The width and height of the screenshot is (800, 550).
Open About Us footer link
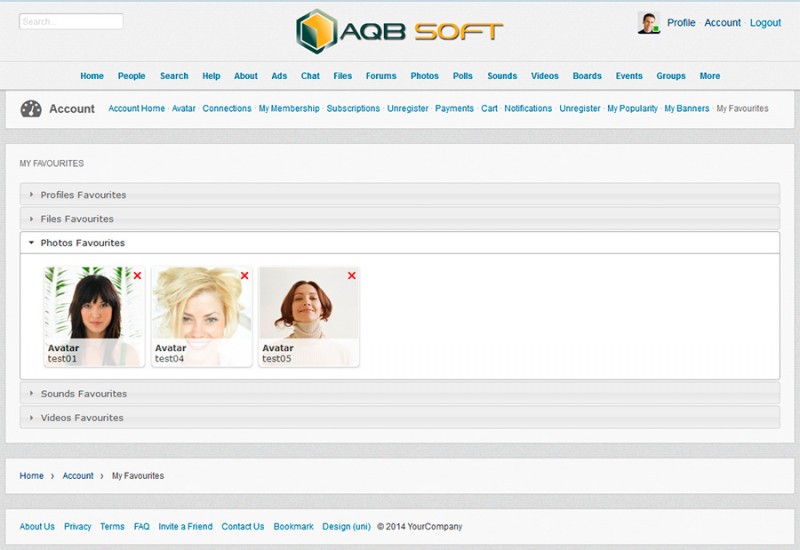[x=37, y=526]
